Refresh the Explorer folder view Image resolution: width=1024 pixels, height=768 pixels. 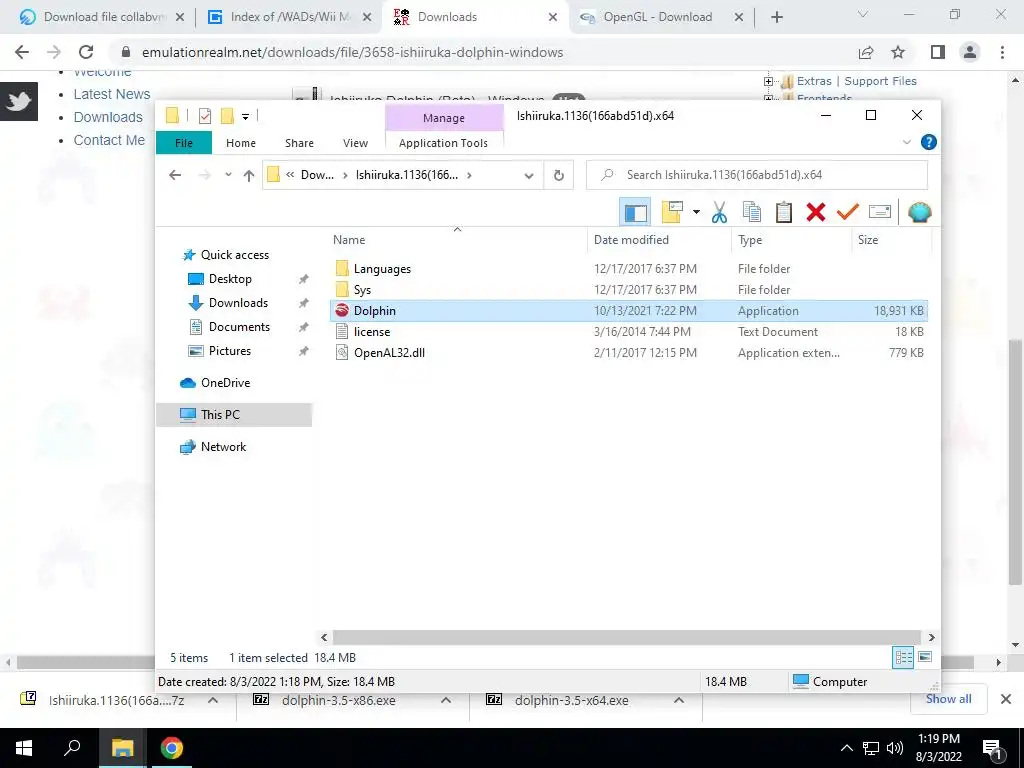point(558,175)
